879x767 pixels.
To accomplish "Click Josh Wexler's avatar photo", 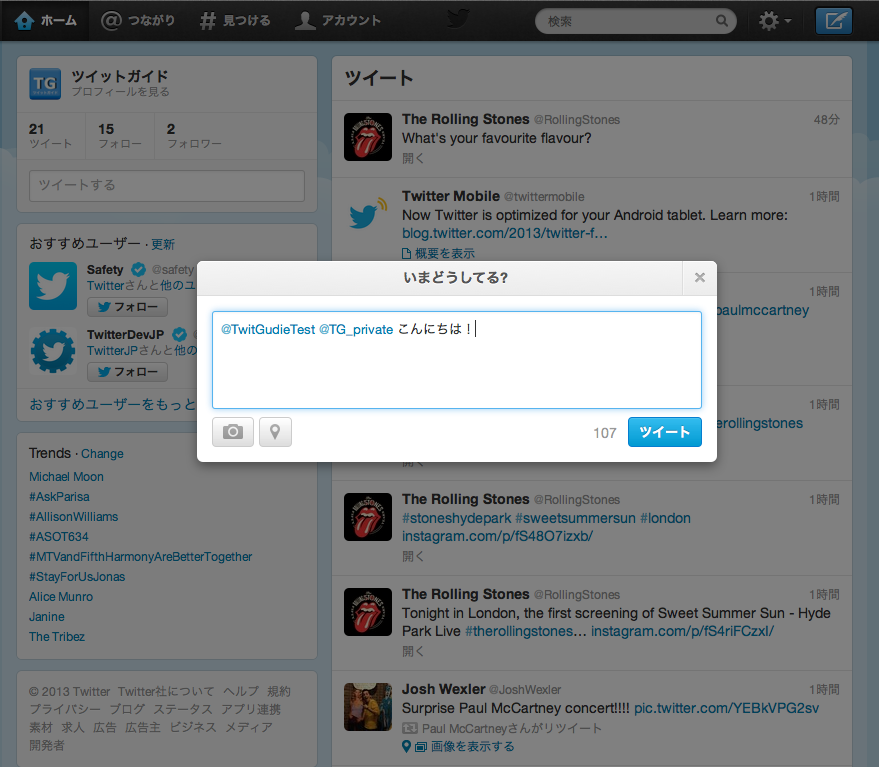I will pyautogui.click(x=368, y=707).
